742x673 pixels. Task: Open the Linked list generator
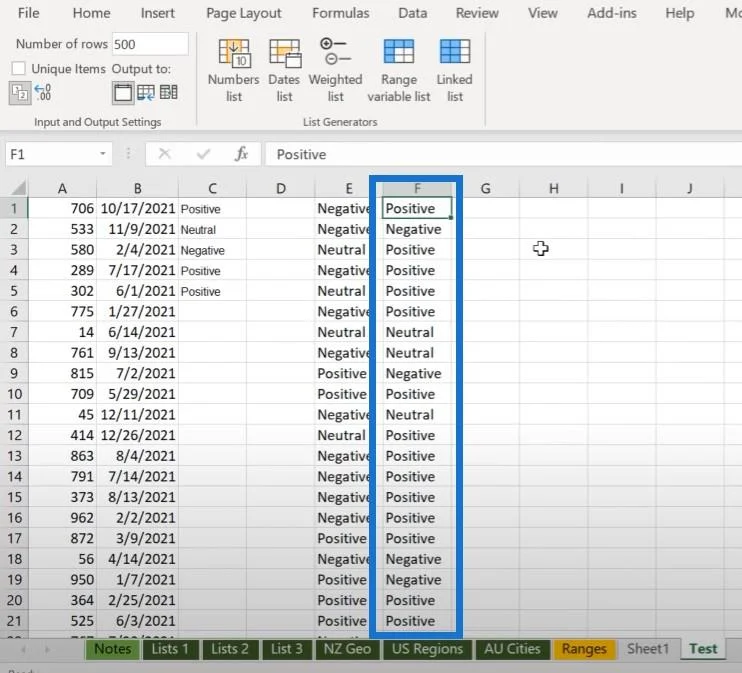455,71
